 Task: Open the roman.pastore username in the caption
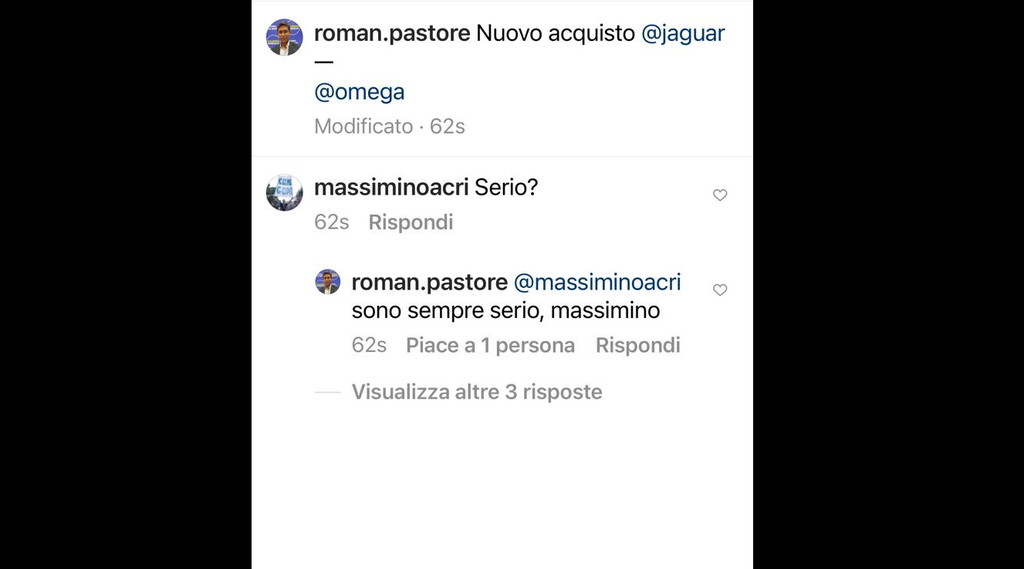pos(392,33)
